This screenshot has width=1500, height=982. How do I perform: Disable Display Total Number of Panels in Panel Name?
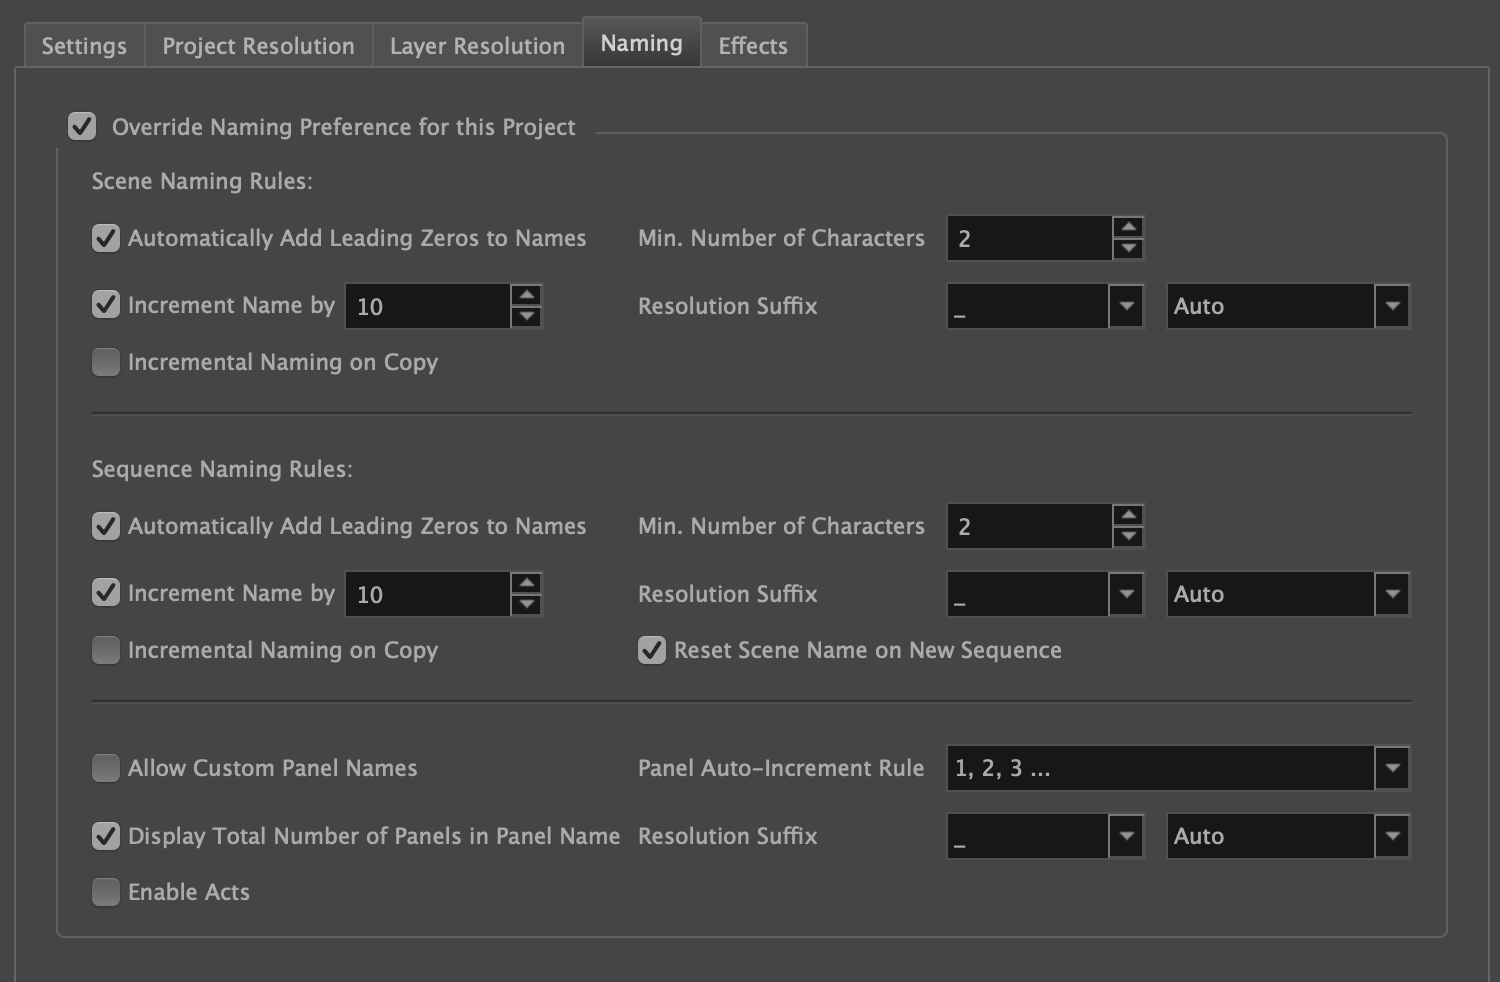[x=105, y=836]
